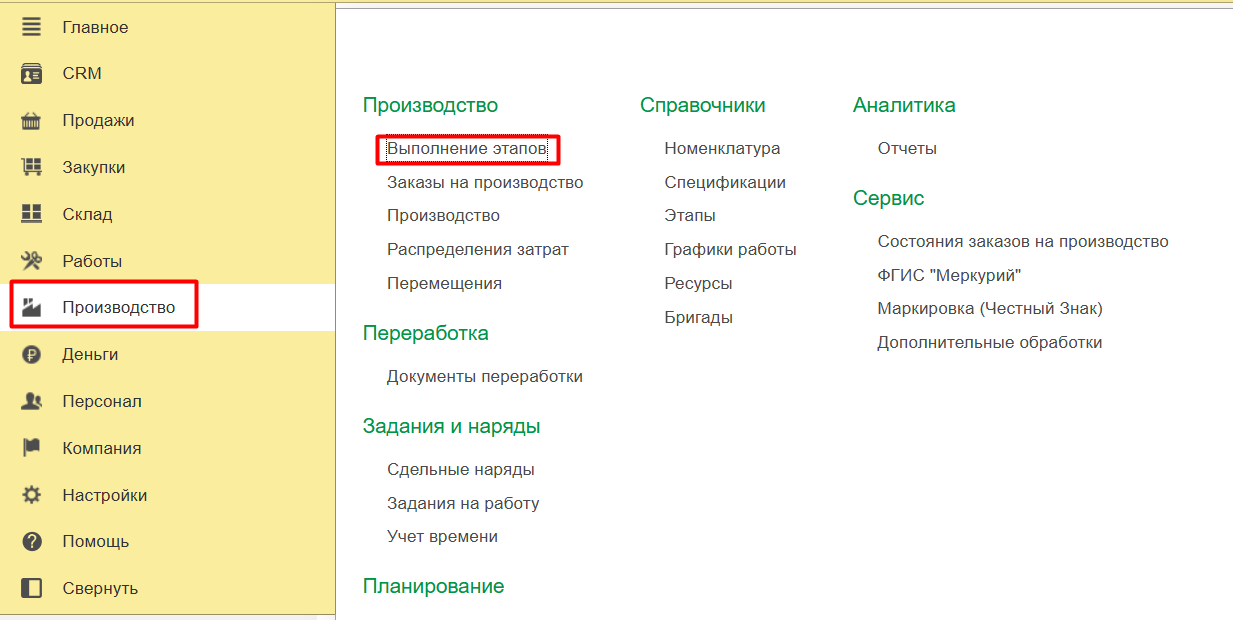
Task: Open Сдельные наряды
Action: [461, 470]
